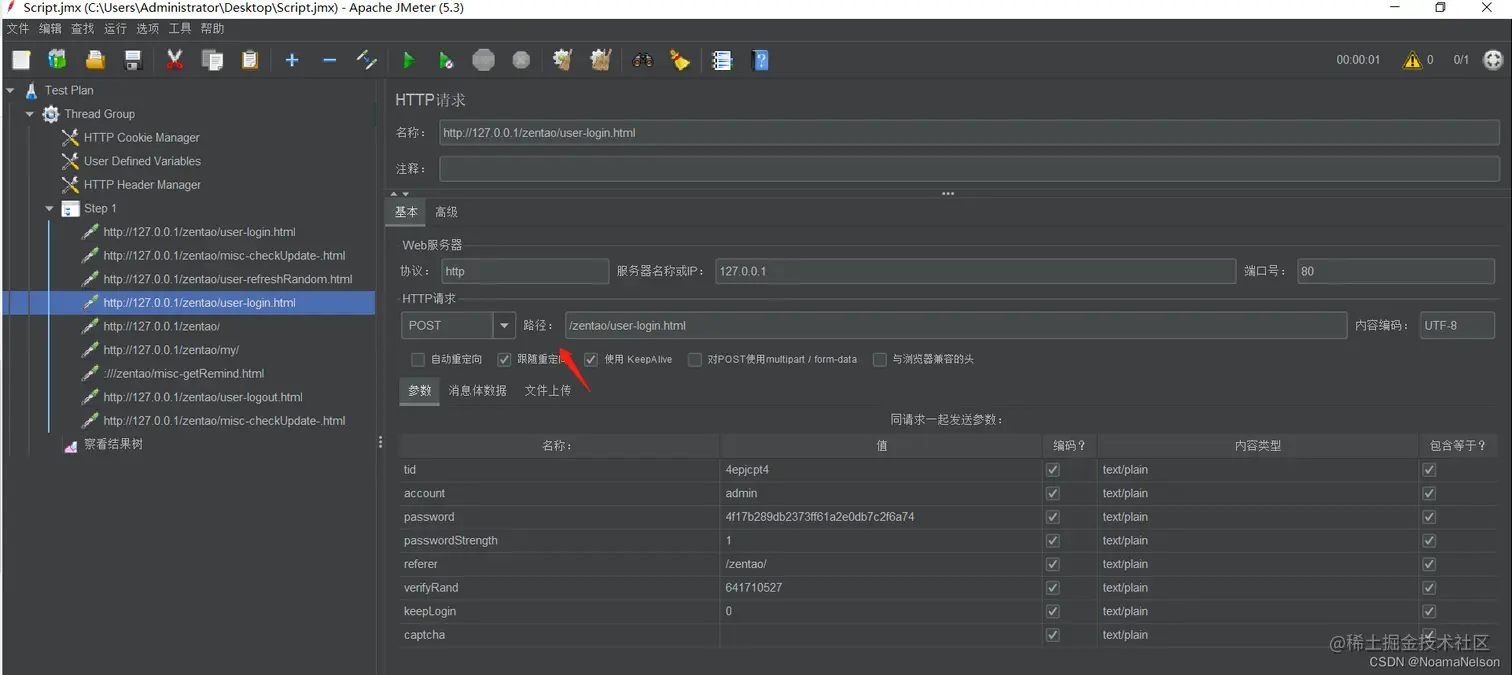Screen dimensions: 1512x675
Task: Collapse all nodes with minus icon
Action: tap(329, 60)
